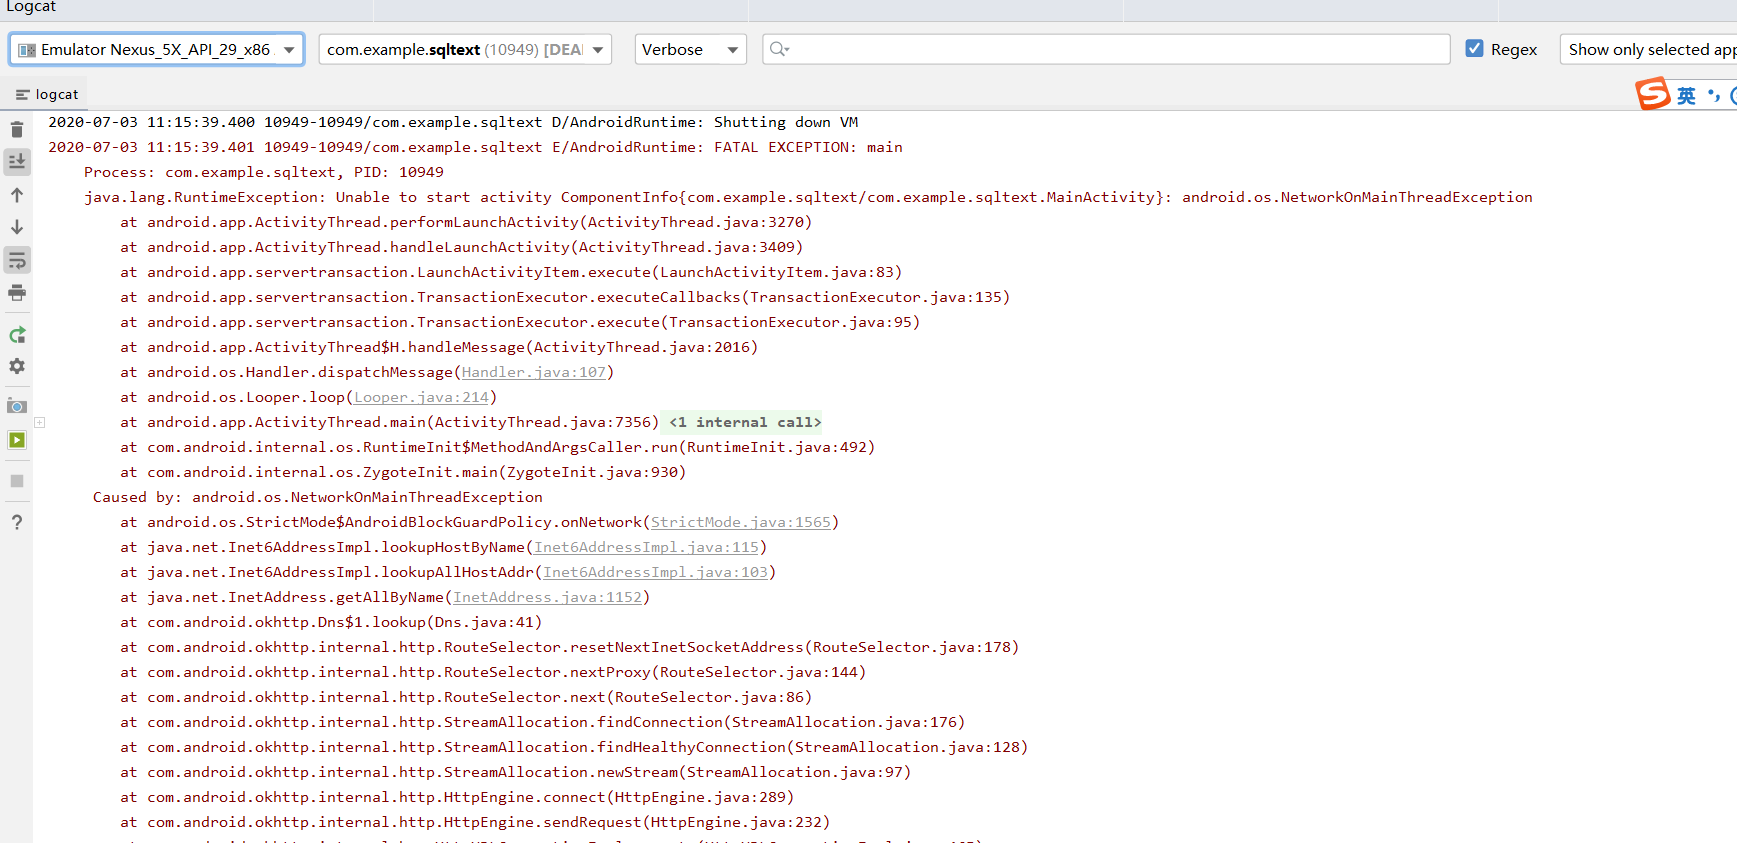The image size is (1737, 843).
Task: Click the Sogou input method S icon
Action: click(1653, 94)
